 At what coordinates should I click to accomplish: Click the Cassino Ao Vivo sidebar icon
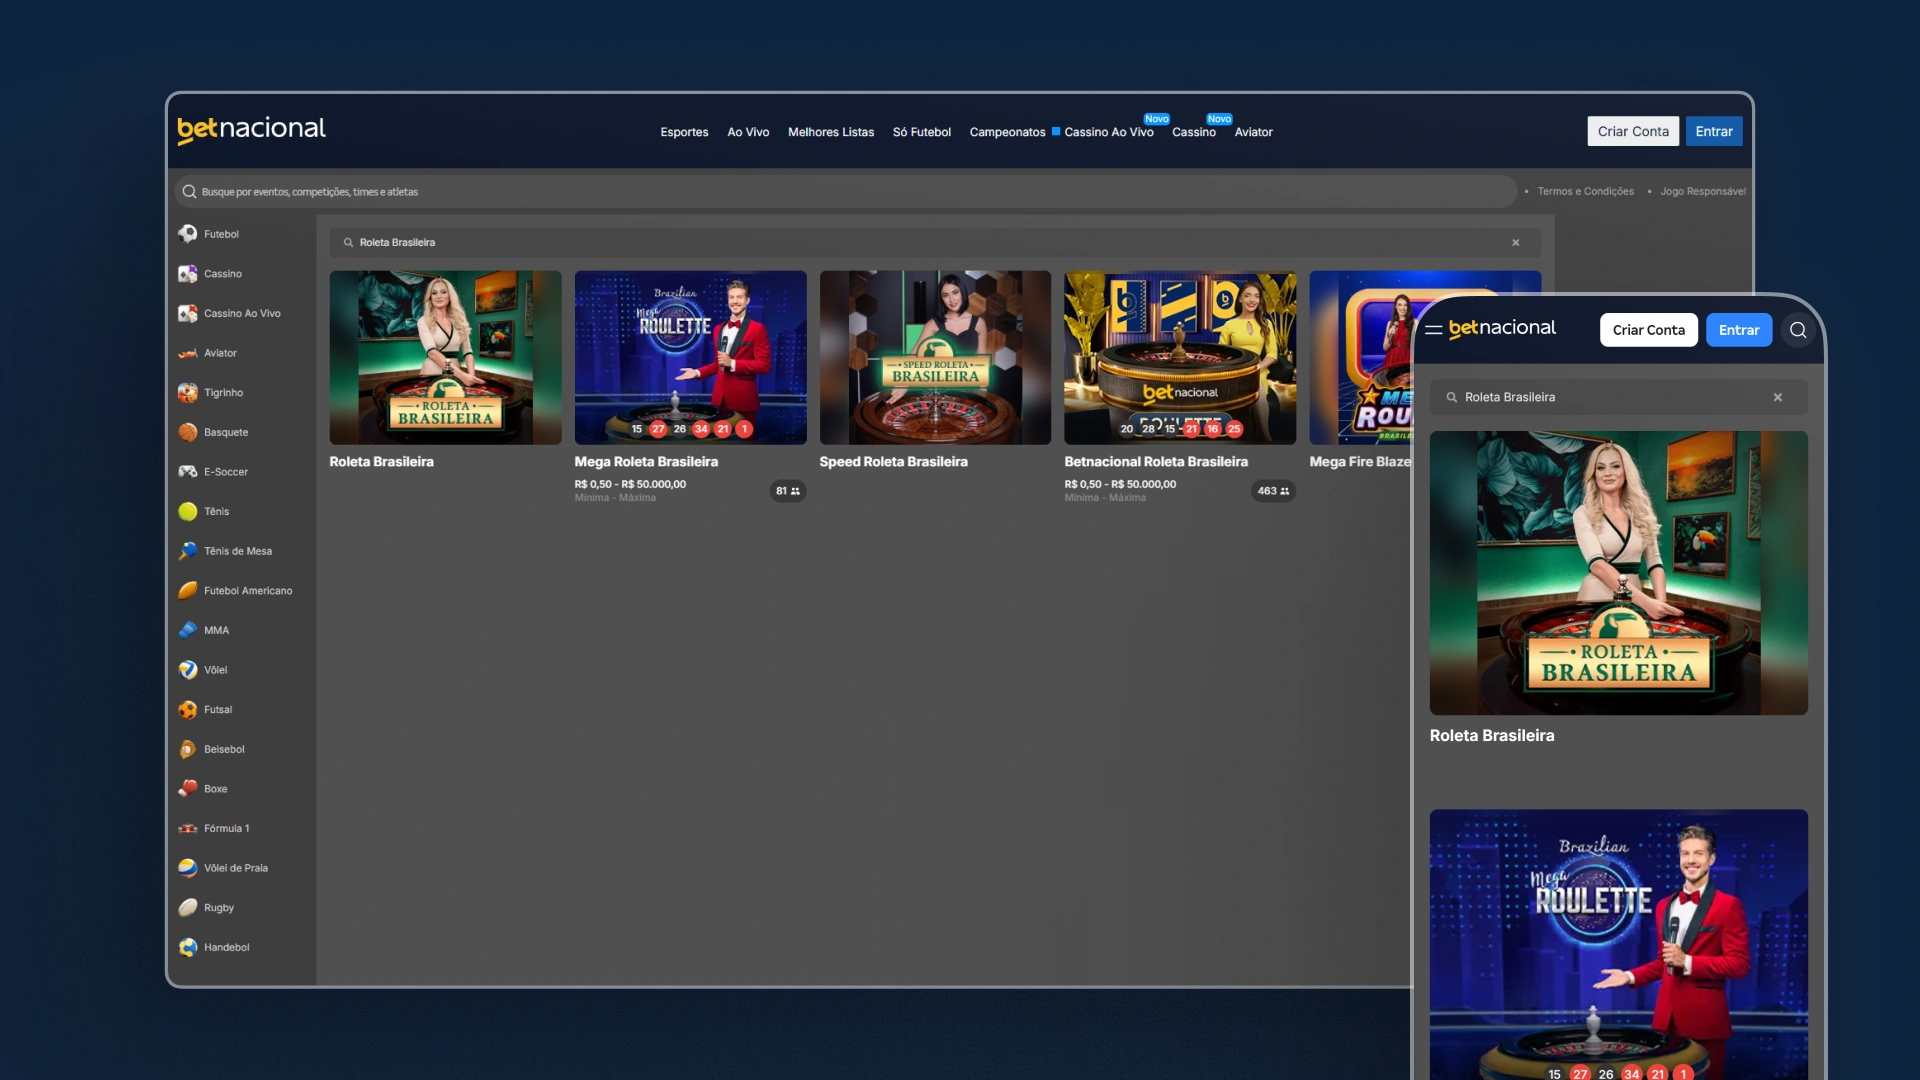point(188,313)
